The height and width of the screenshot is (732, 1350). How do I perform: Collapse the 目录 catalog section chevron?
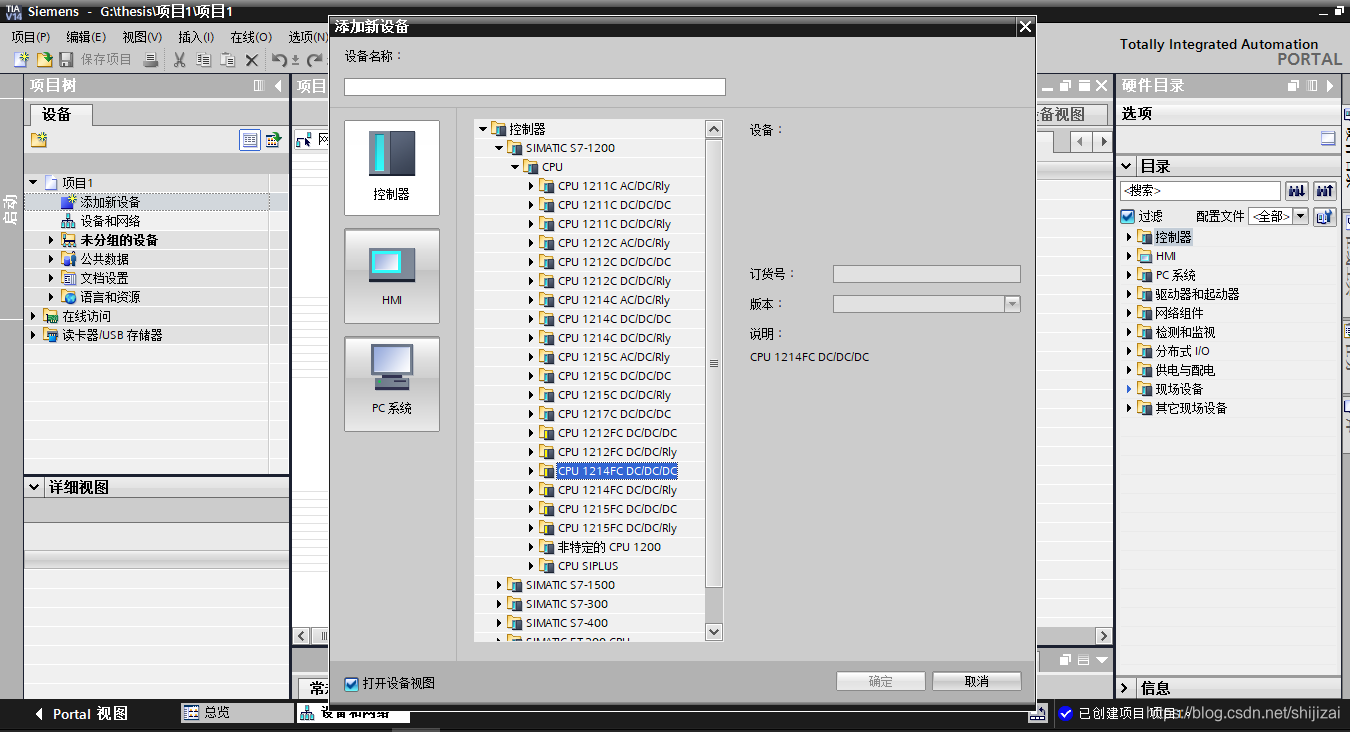coord(1127,166)
